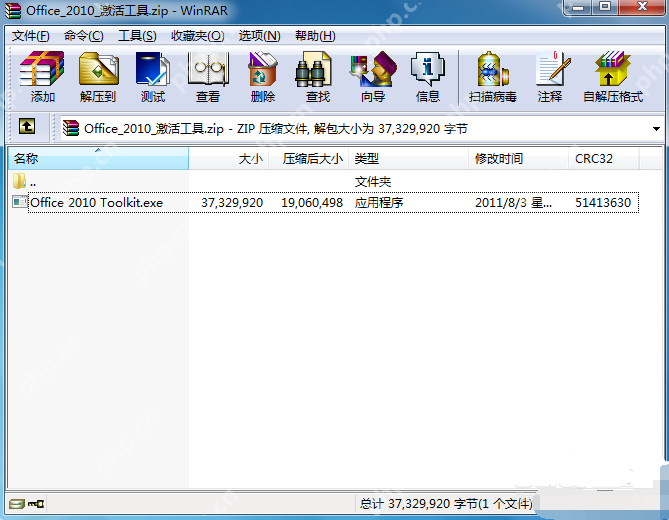Launch the 向导 (Wizard) toolbar icon

(373, 78)
